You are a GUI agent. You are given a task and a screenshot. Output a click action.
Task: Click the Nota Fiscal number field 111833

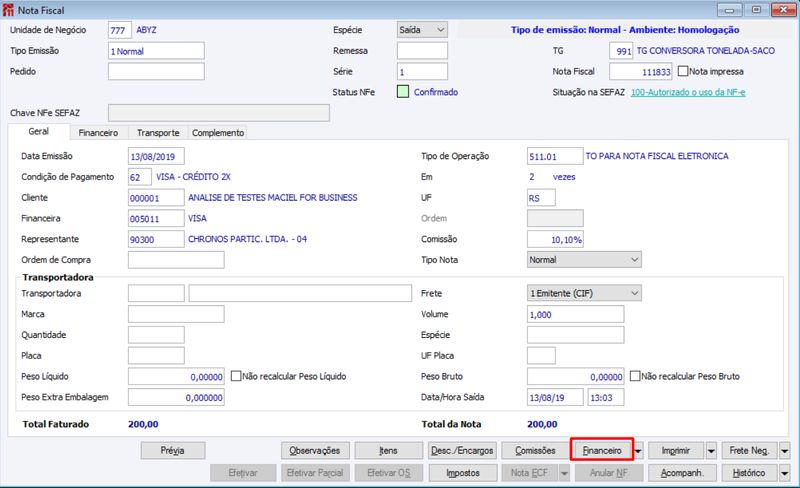(x=641, y=71)
